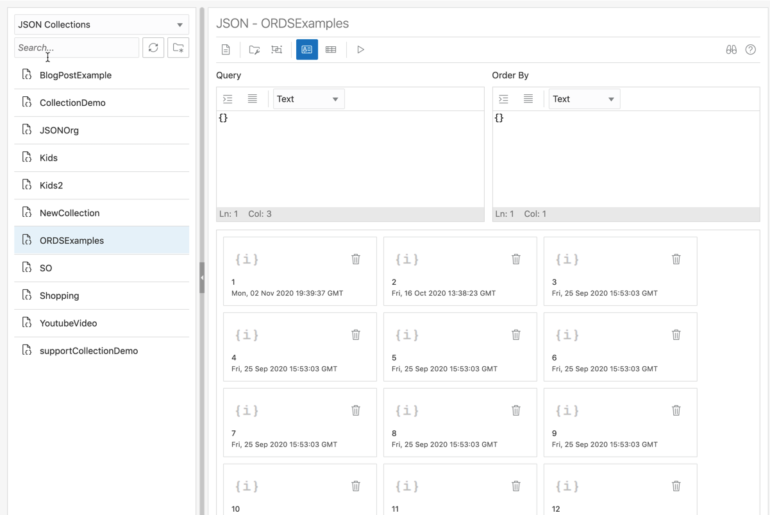Select the YoutubeVideo collection
The width and height of the screenshot is (770, 515).
pyautogui.click(x=68, y=323)
